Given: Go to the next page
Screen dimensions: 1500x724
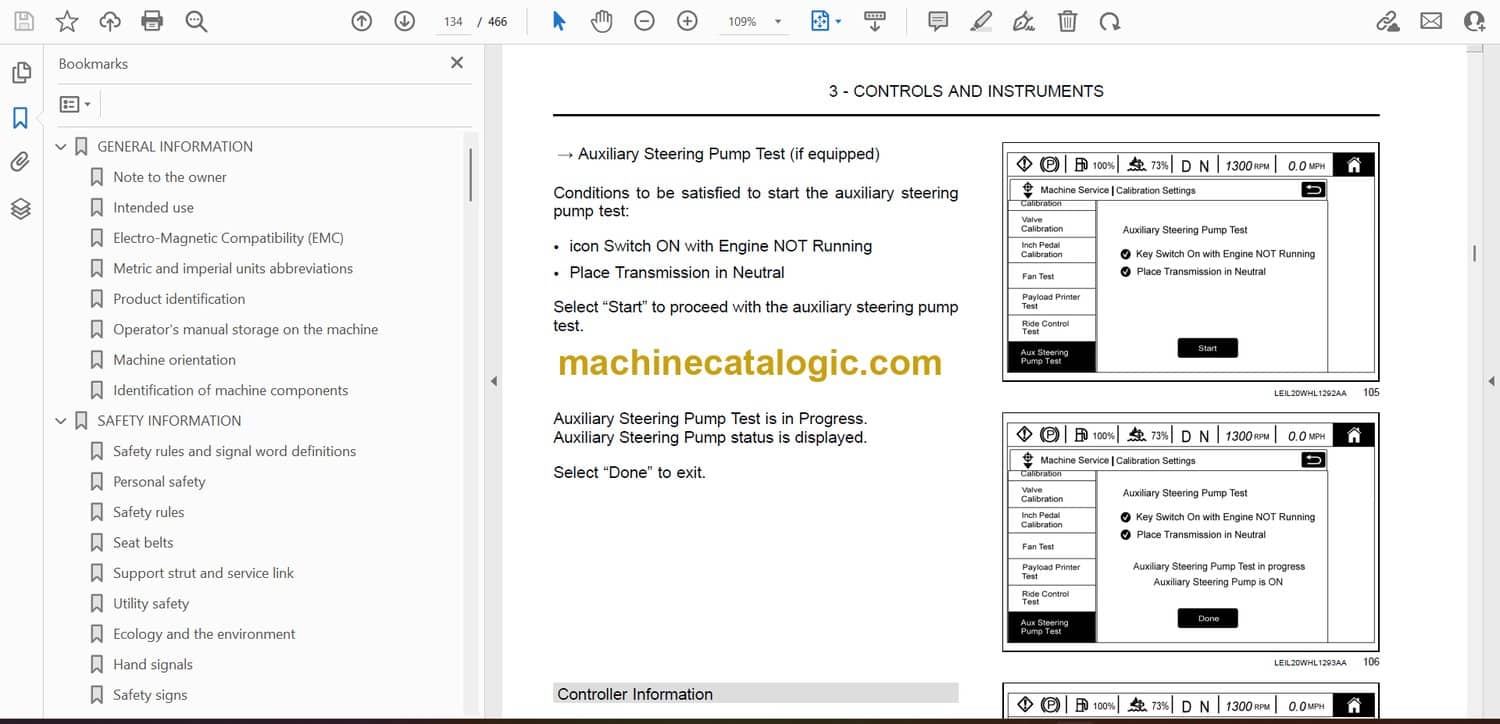Looking at the screenshot, I should [404, 21].
